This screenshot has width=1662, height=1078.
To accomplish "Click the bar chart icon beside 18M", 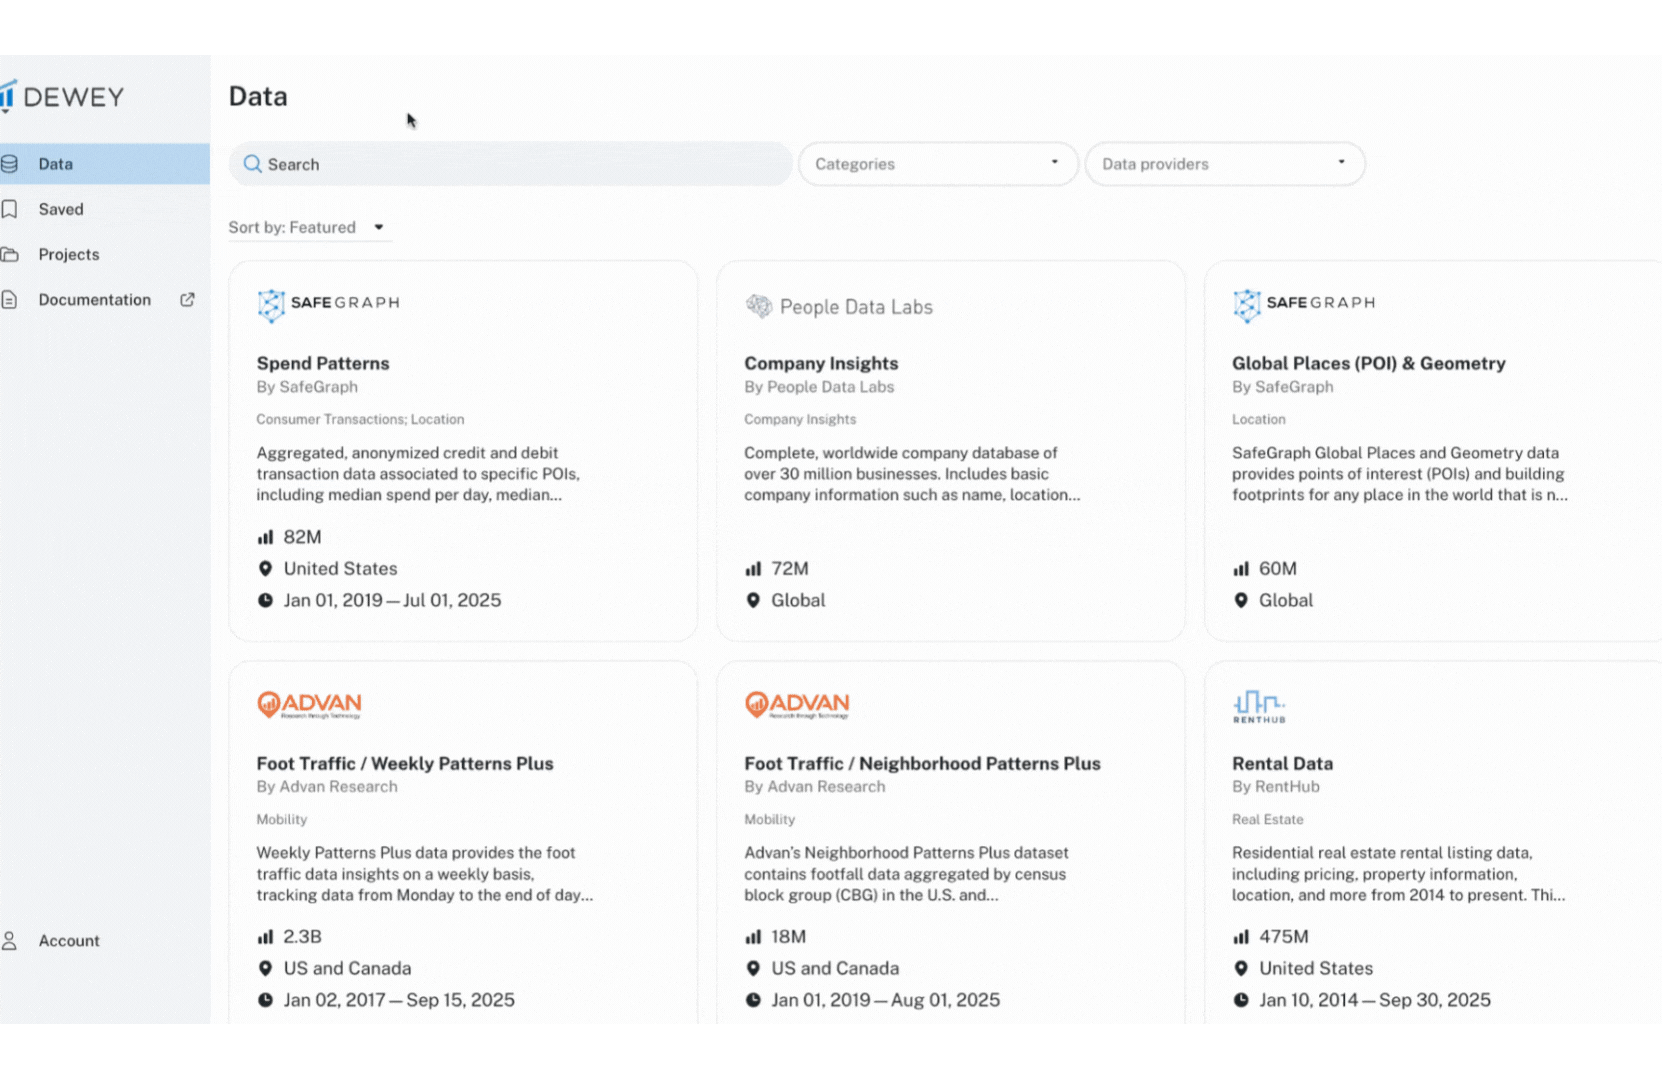I will point(753,937).
